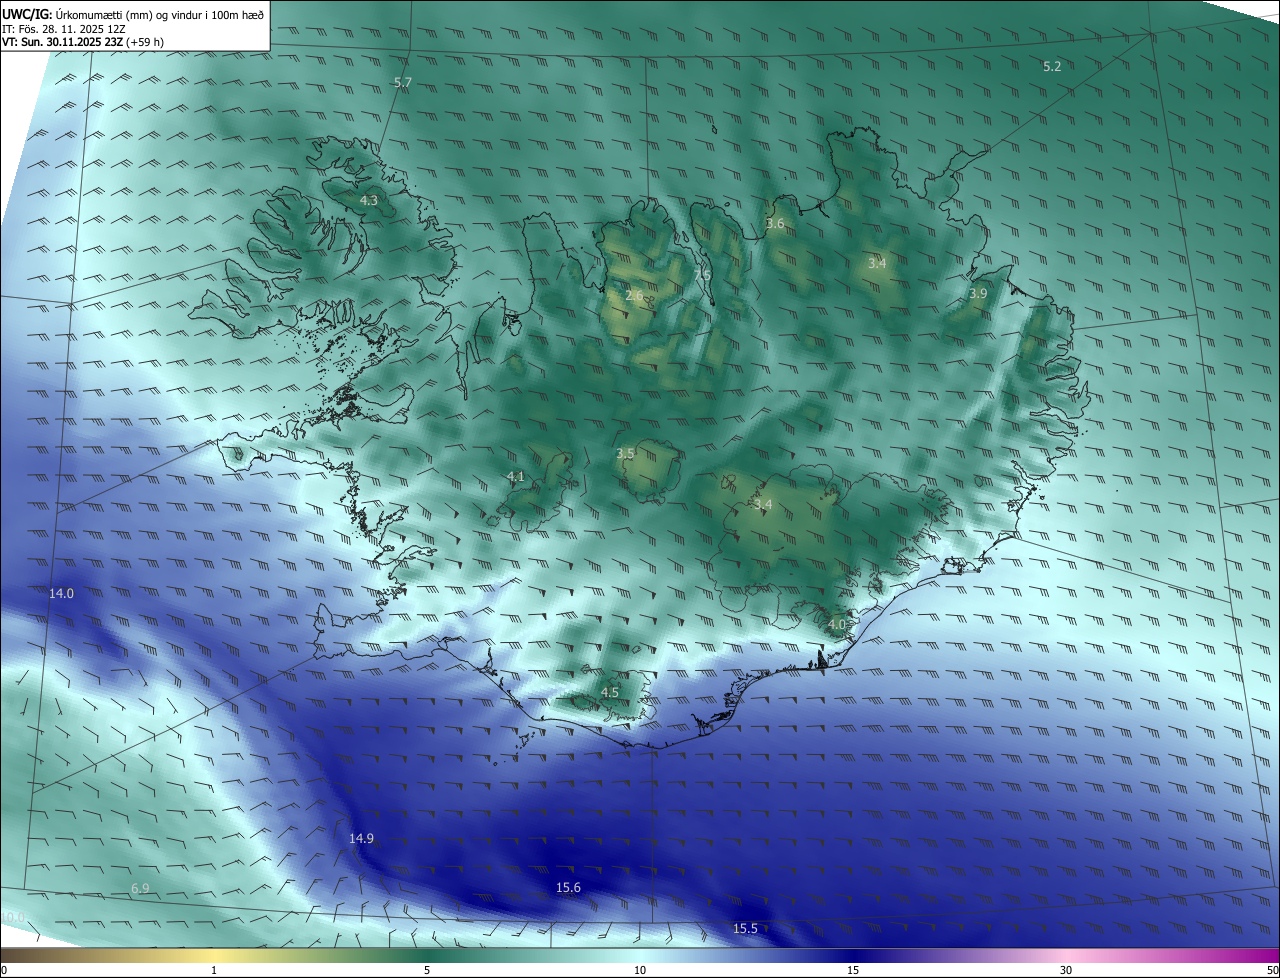The width and height of the screenshot is (1280, 978).
Task: Click the 3.6 value label
Action: (x=775, y=223)
